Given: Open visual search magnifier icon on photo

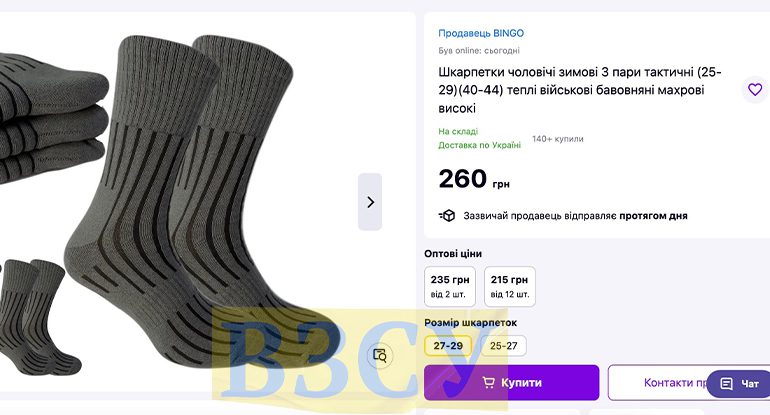Looking at the screenshot, I should [380, 355].
